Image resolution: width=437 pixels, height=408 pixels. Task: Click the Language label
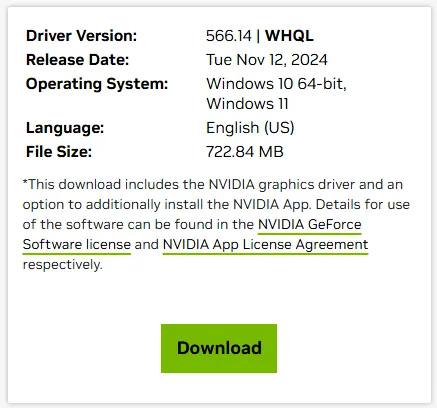[65, 128]
